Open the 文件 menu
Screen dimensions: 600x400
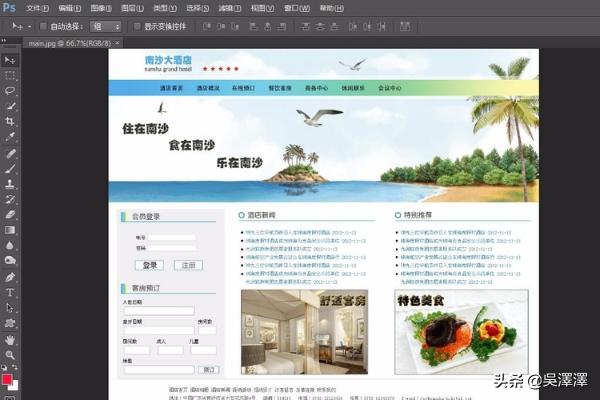[x=37, y=8]
